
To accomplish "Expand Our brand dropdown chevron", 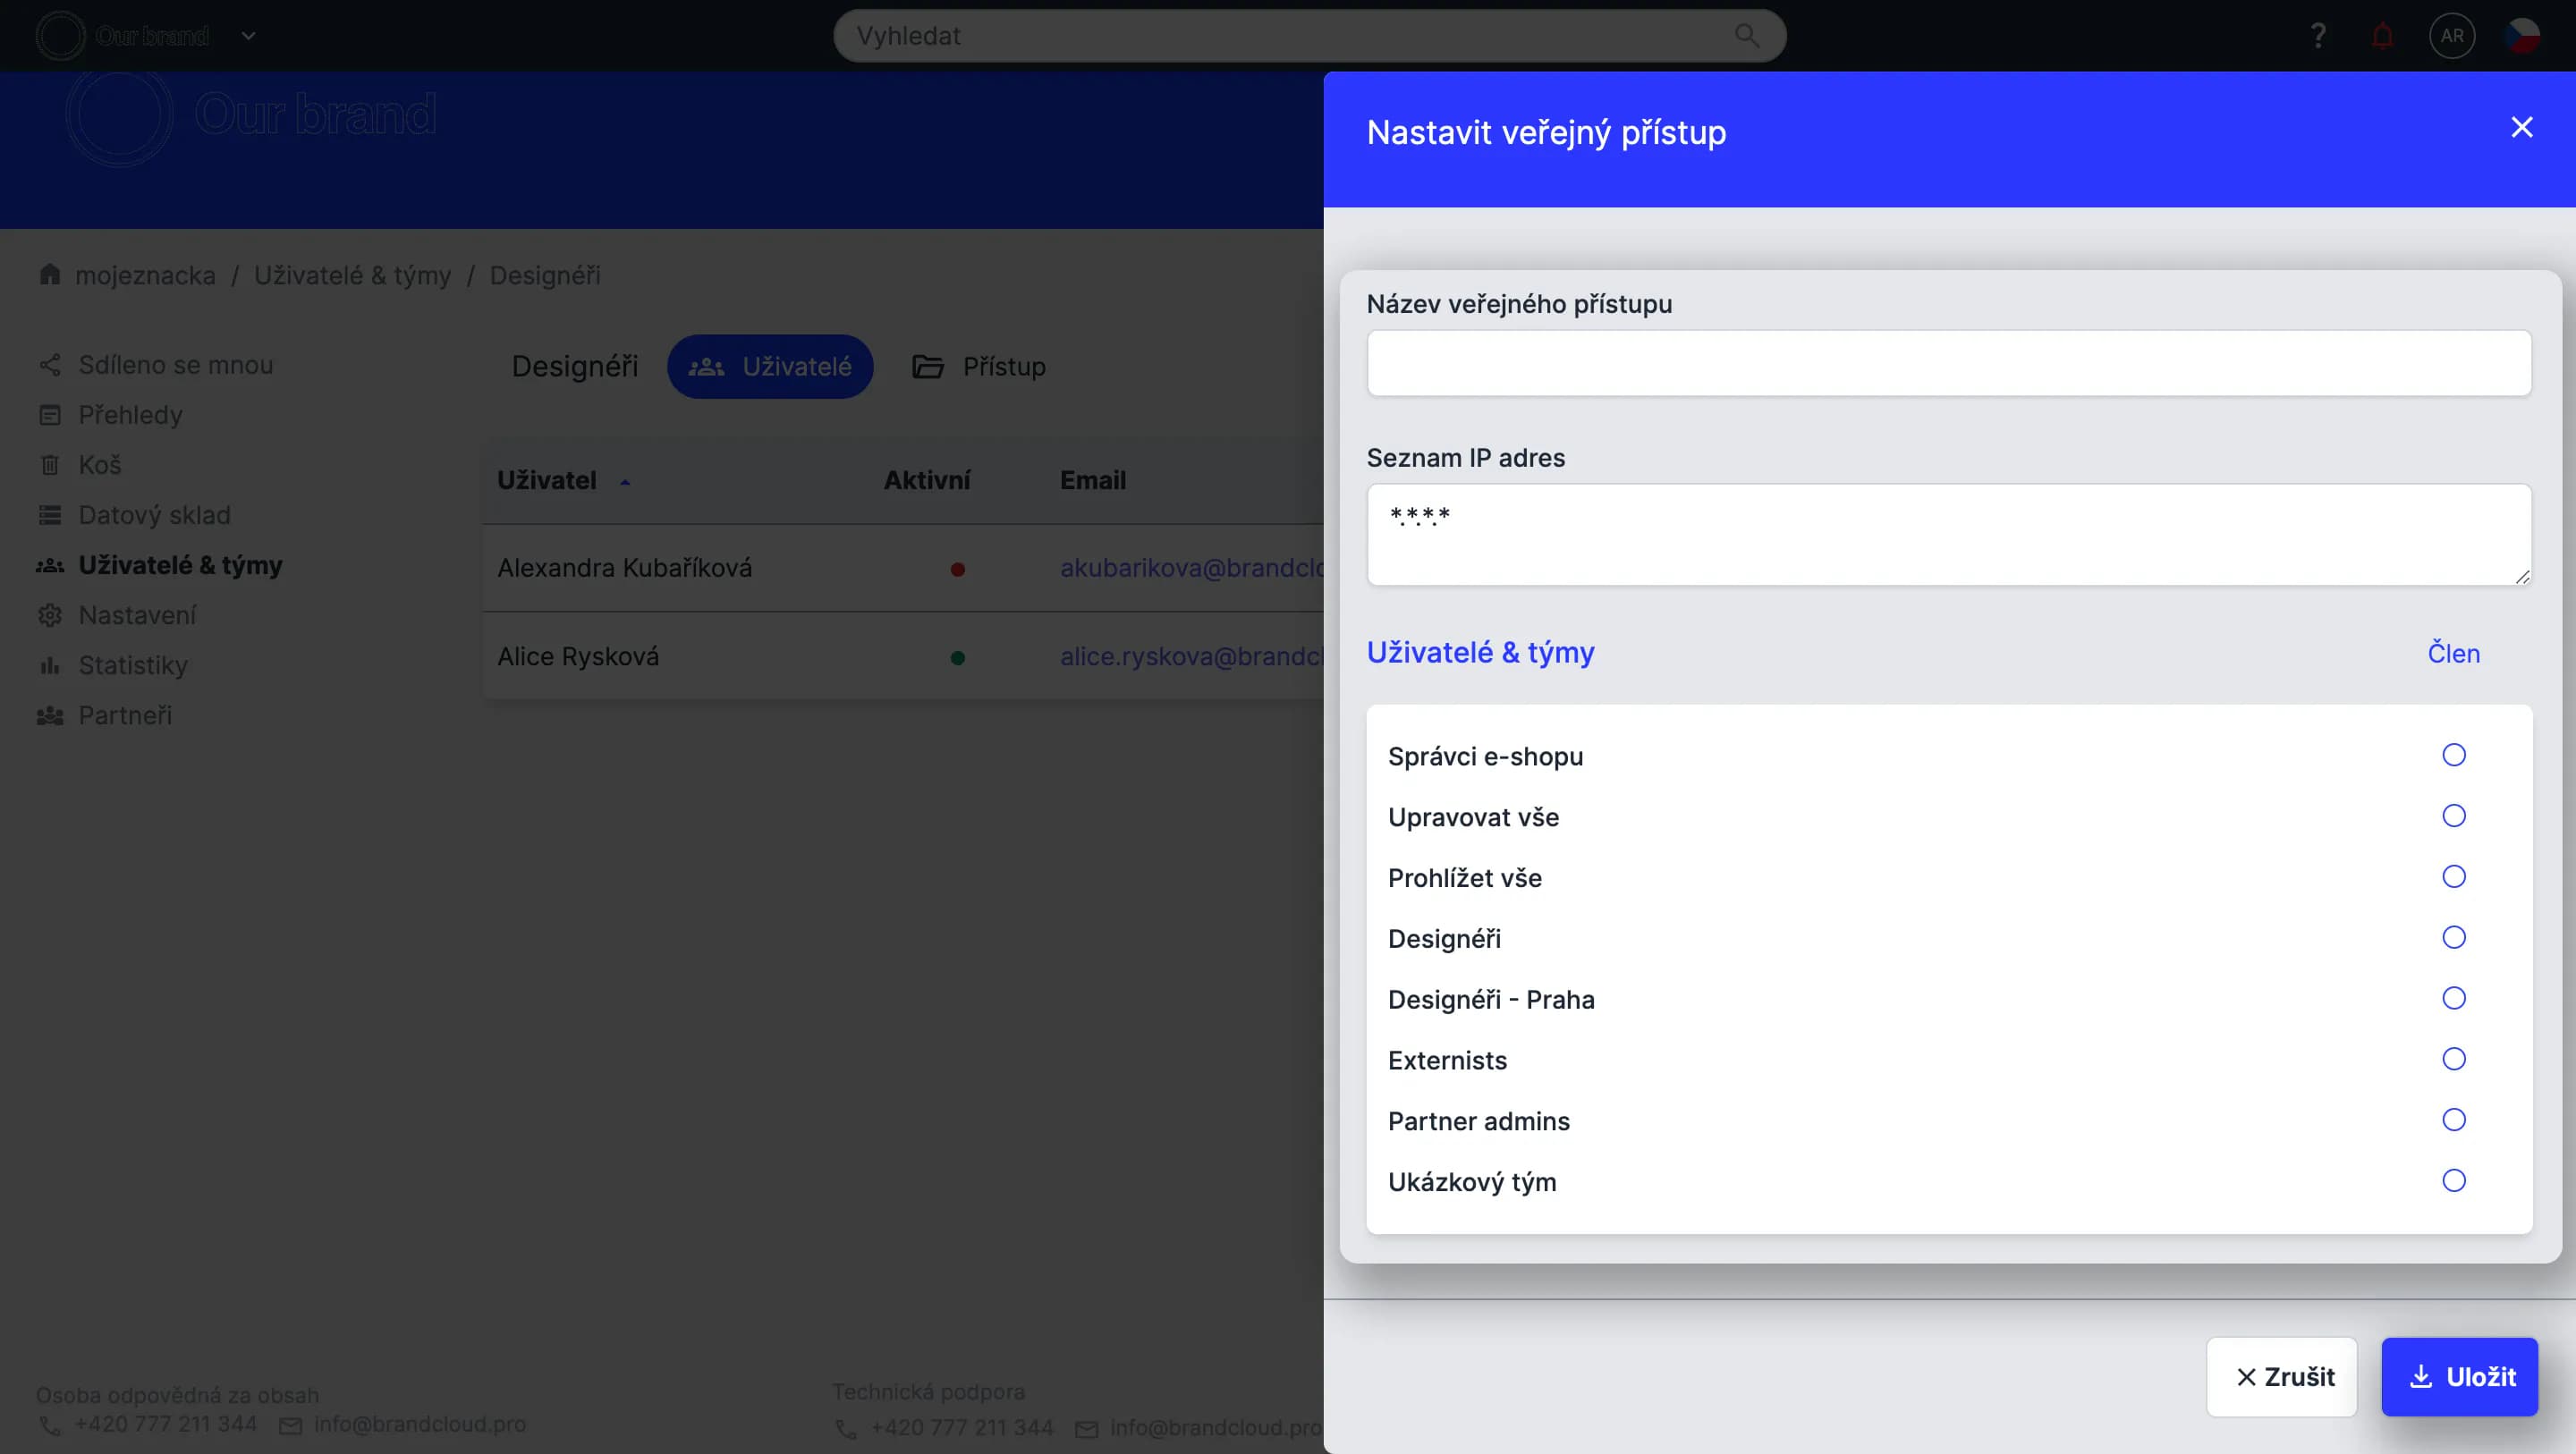I will tap(249, 36).
